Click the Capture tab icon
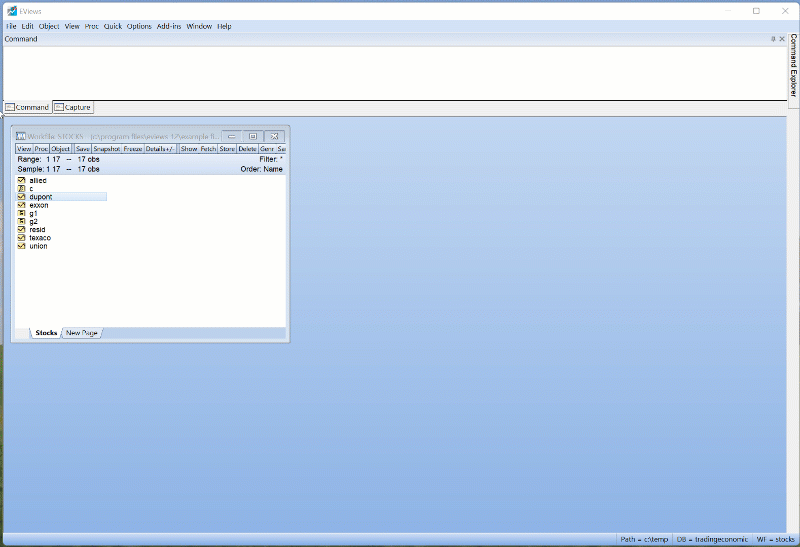 pos(59,107)
